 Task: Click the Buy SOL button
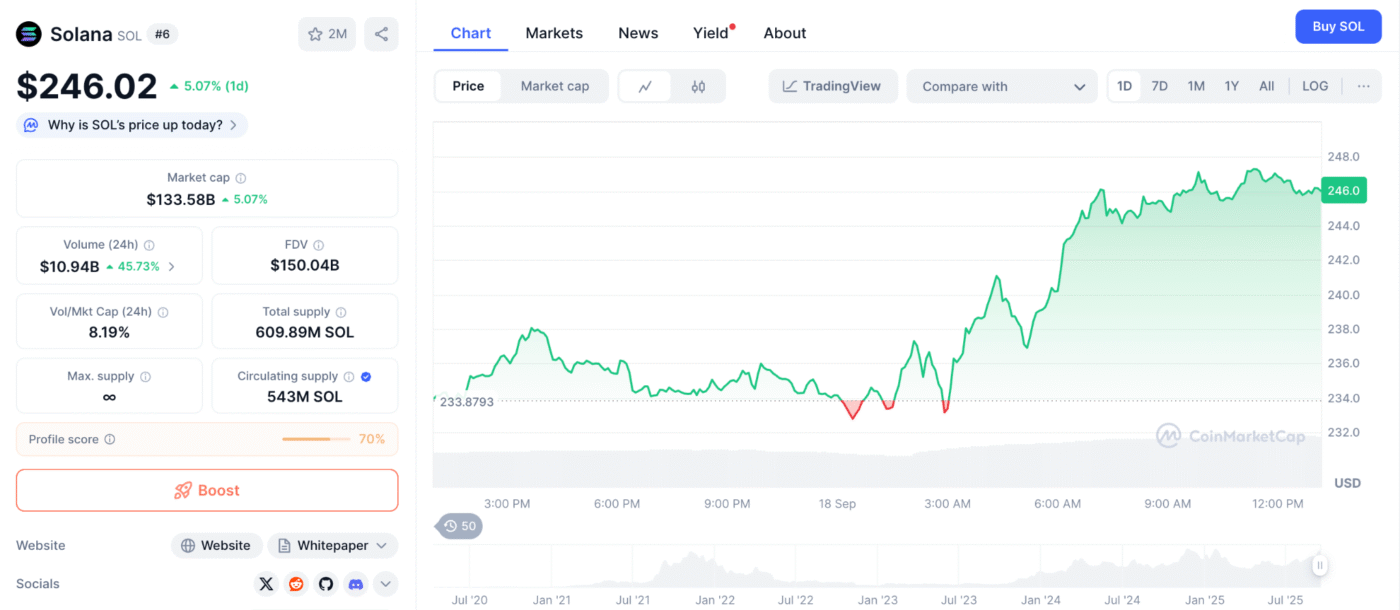(x=1338, y=27)
